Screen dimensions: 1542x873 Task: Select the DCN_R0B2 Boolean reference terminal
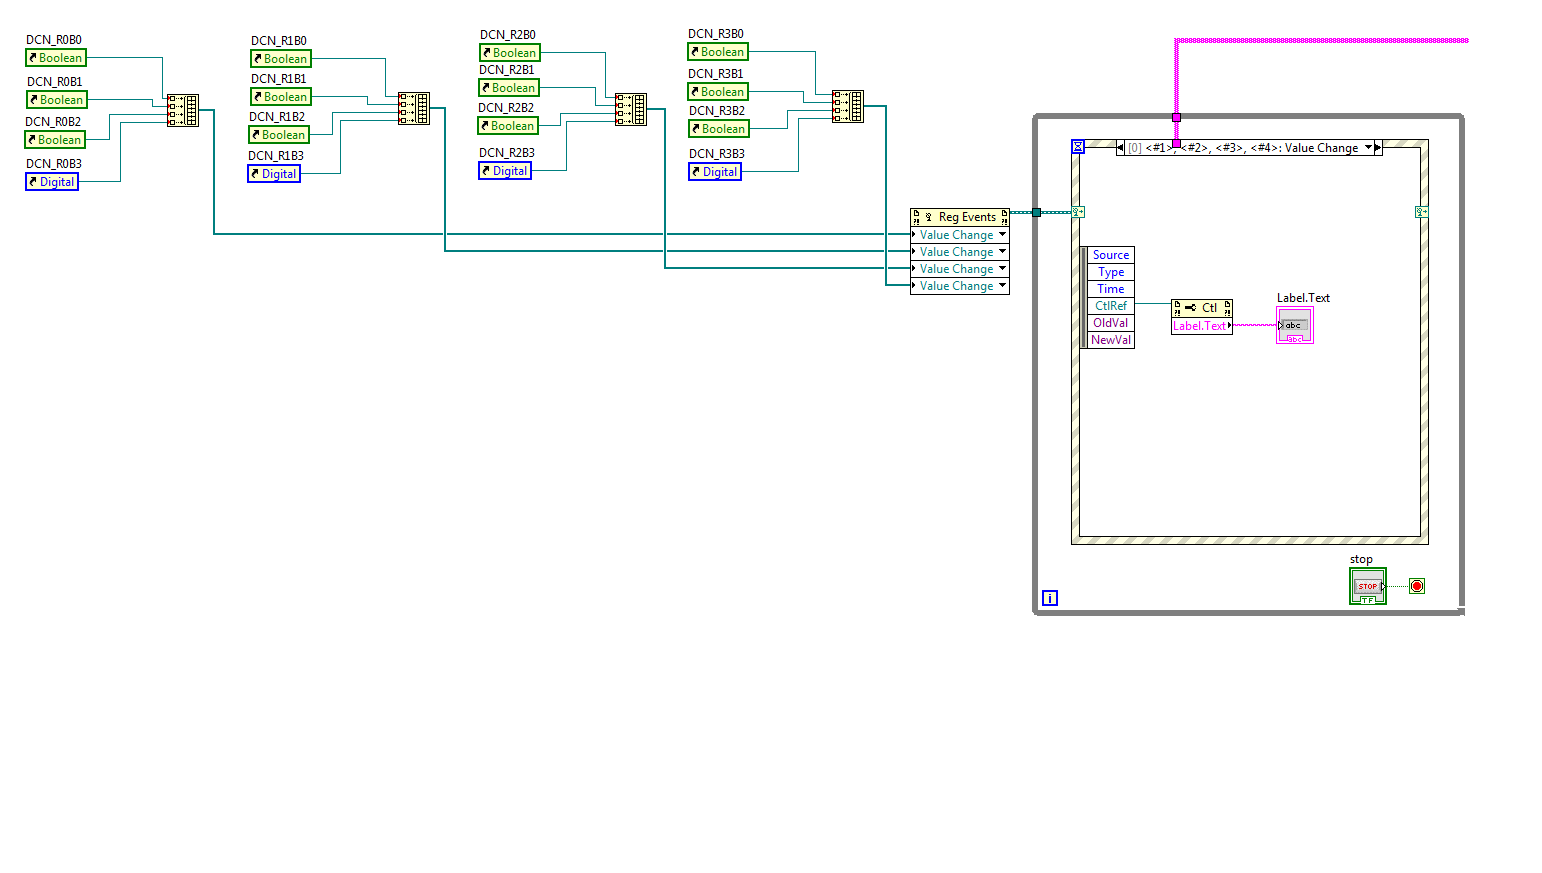[55, 140]
